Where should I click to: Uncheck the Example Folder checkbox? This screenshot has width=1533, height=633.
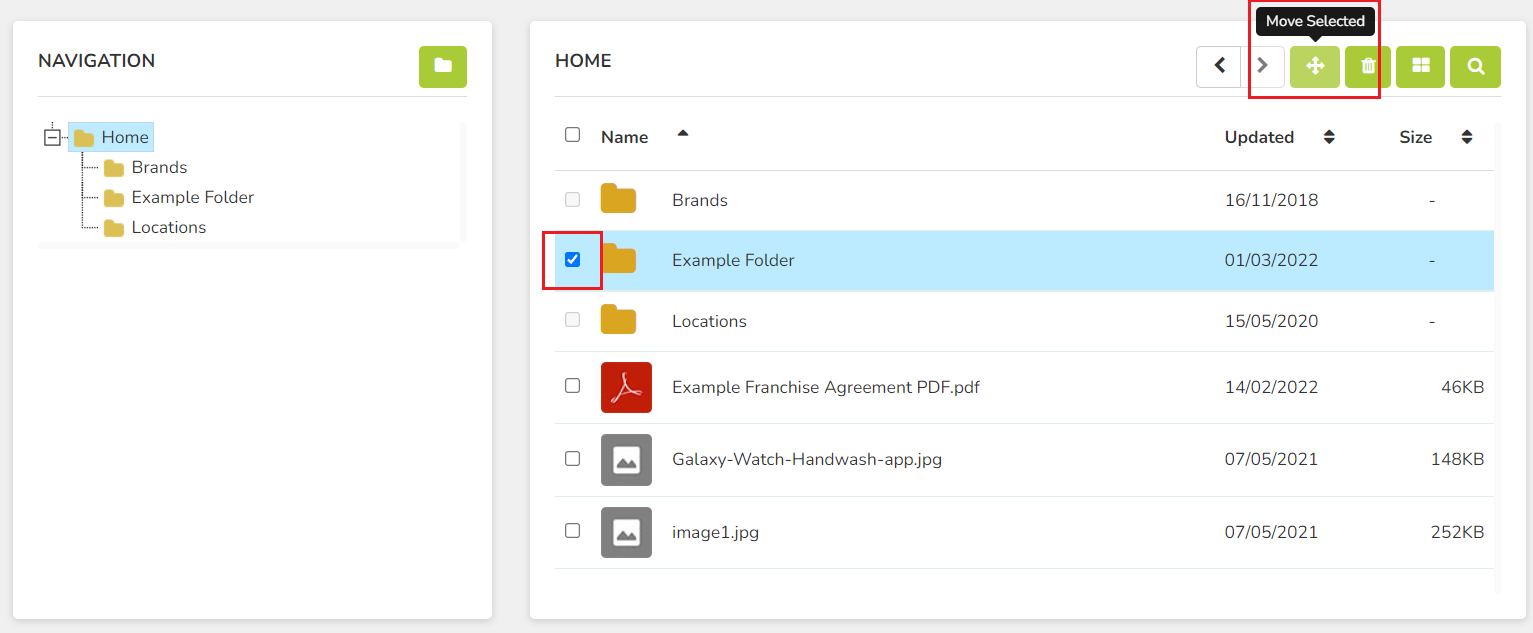tap(572, 260)
